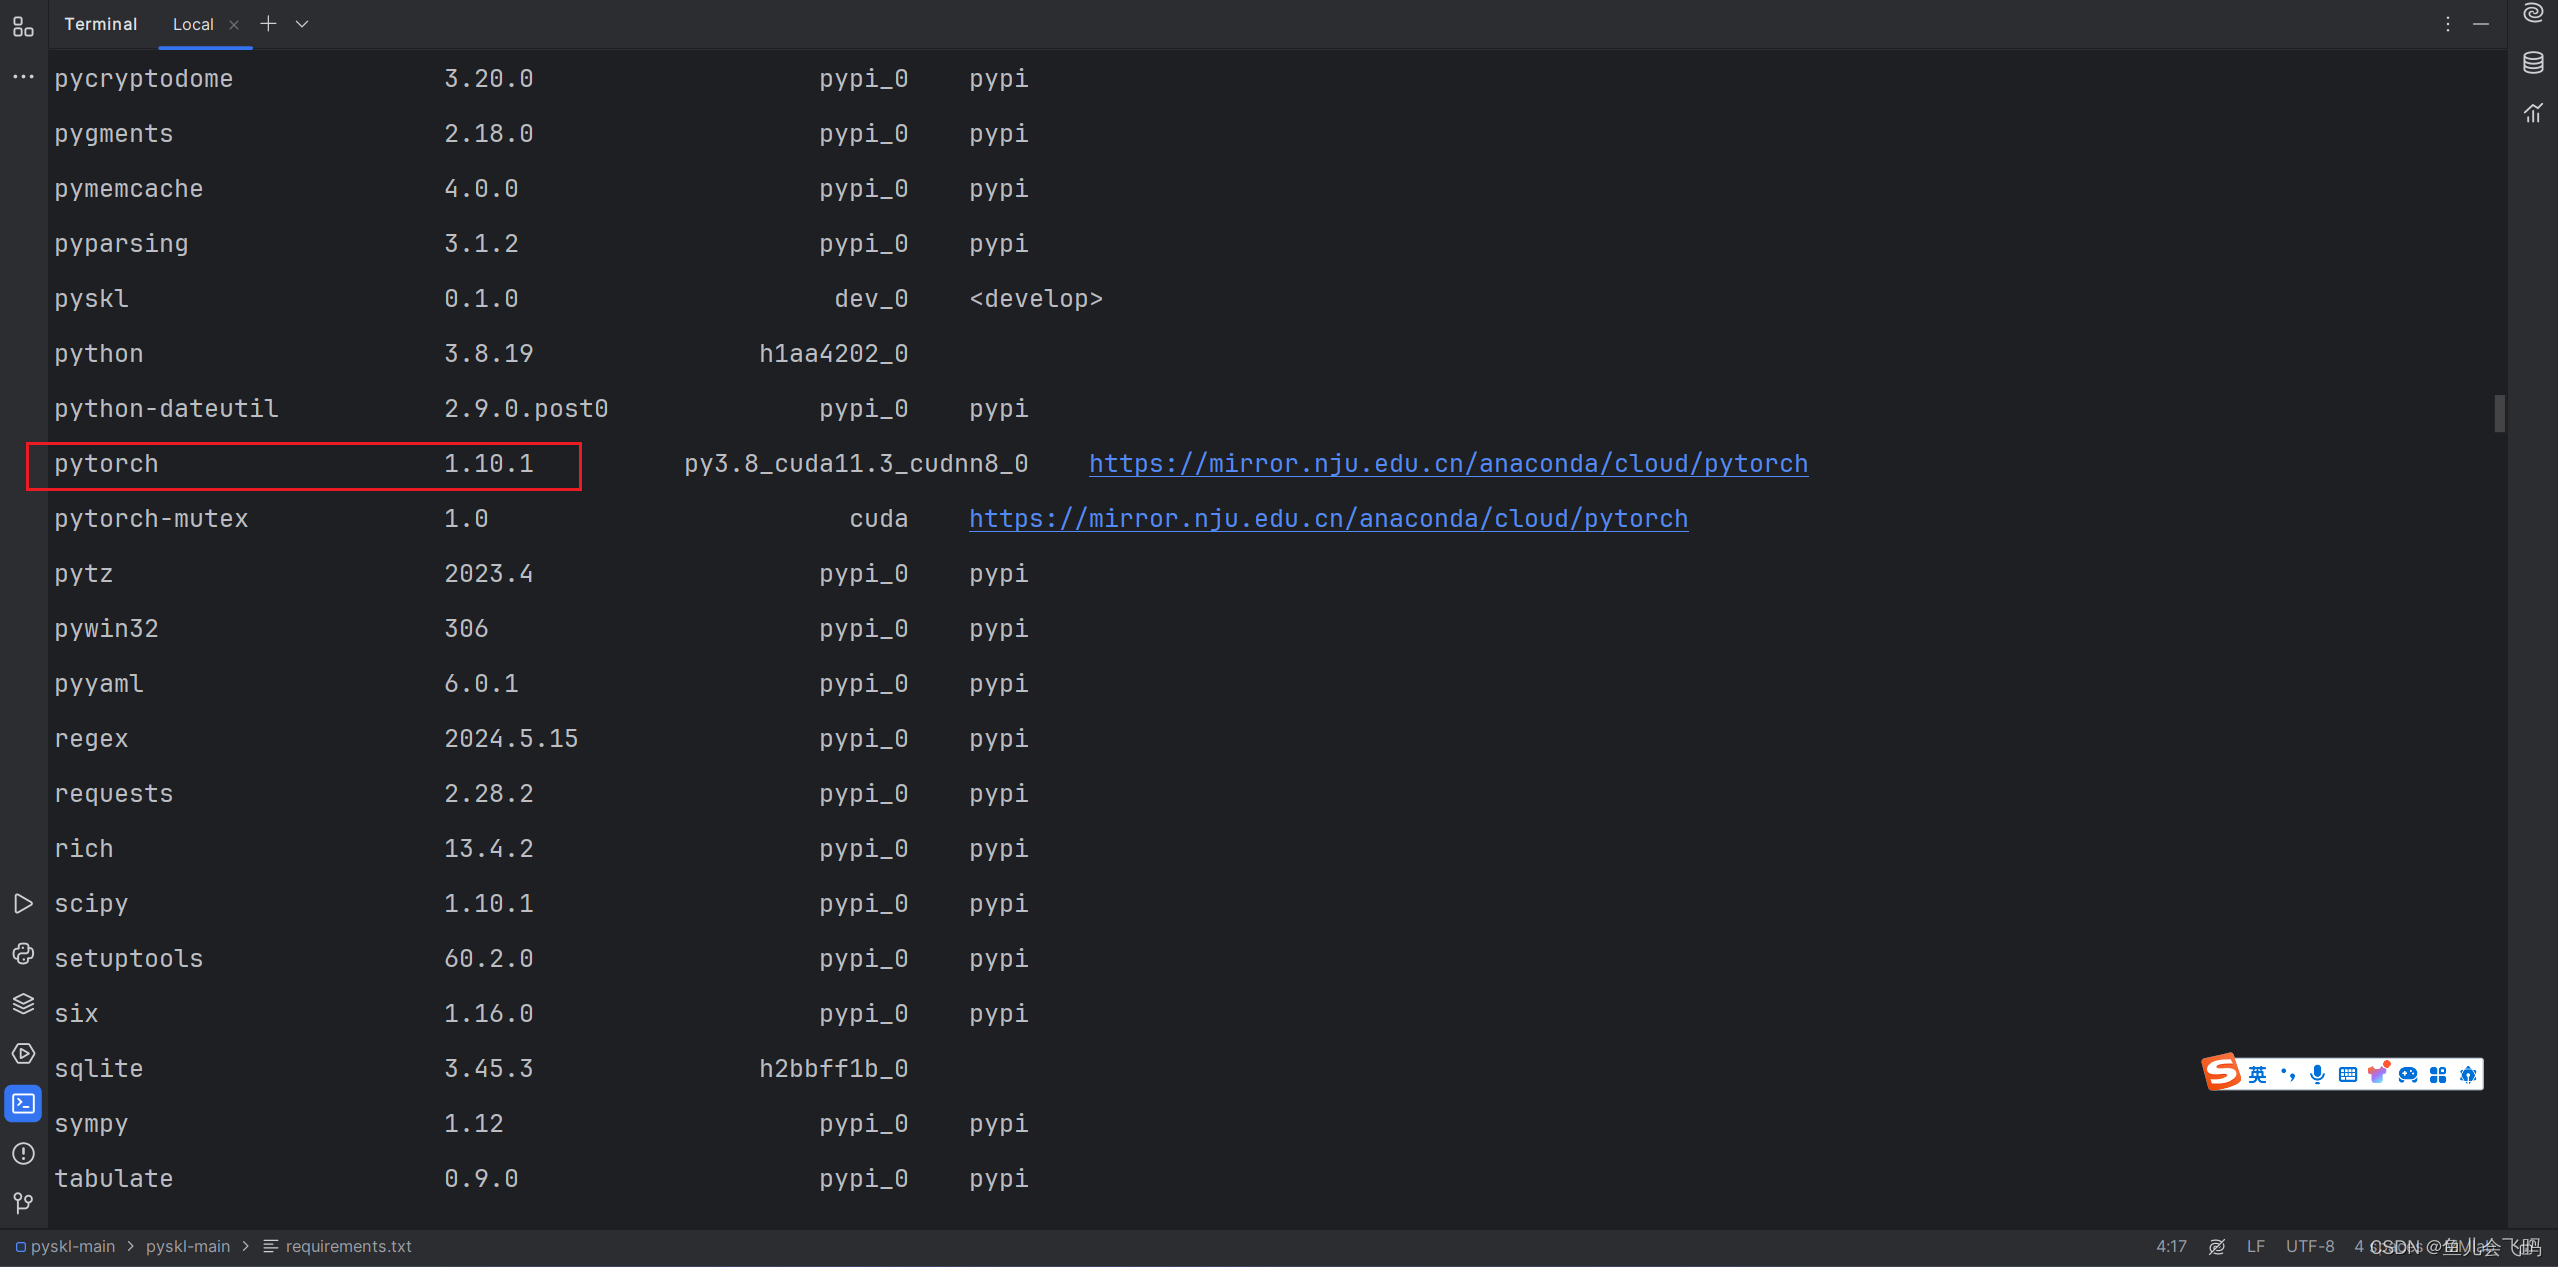Open the Terminal tool window icon in sidebar
The image size is (2558, 1267).
[23, 1101]
